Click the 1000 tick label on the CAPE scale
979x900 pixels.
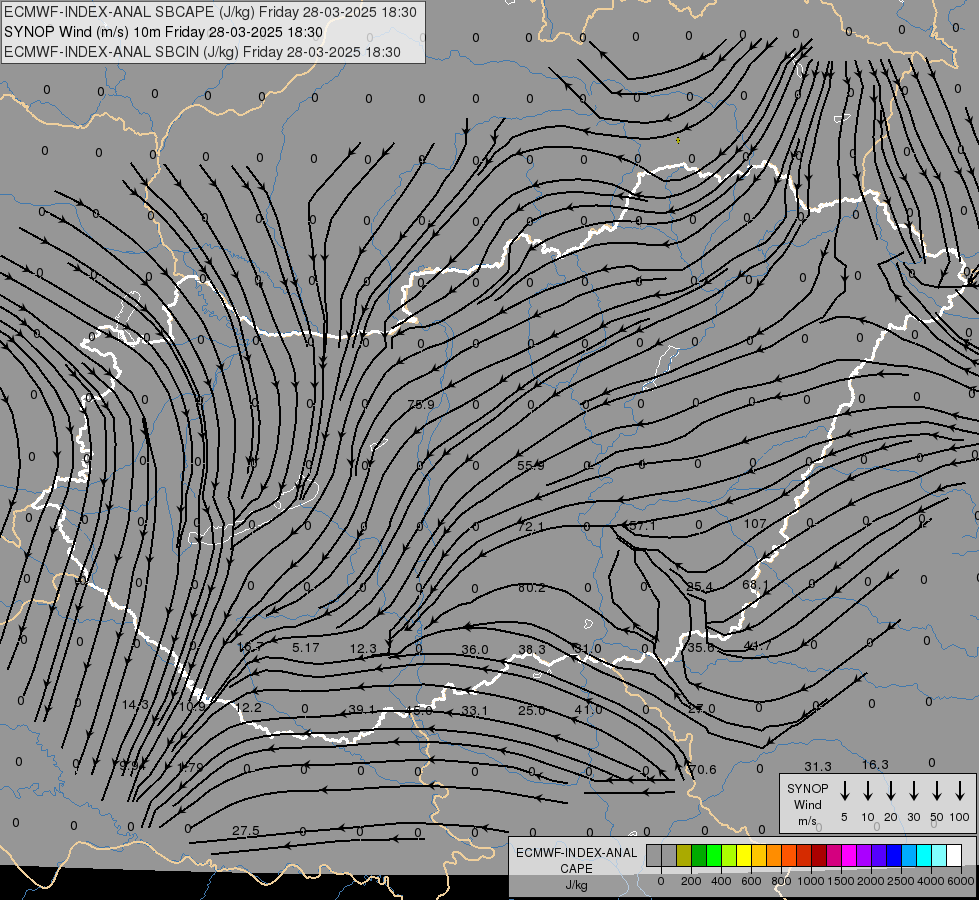tap(811, 881)
